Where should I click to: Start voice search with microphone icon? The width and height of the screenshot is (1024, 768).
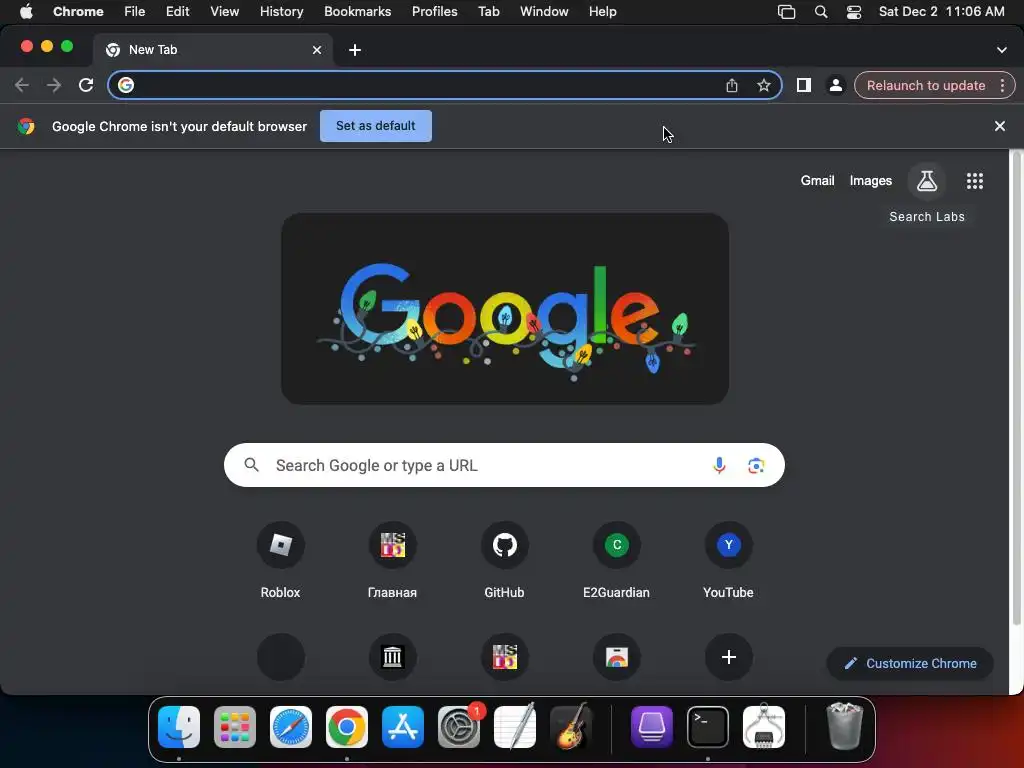(x=719, y=465)
